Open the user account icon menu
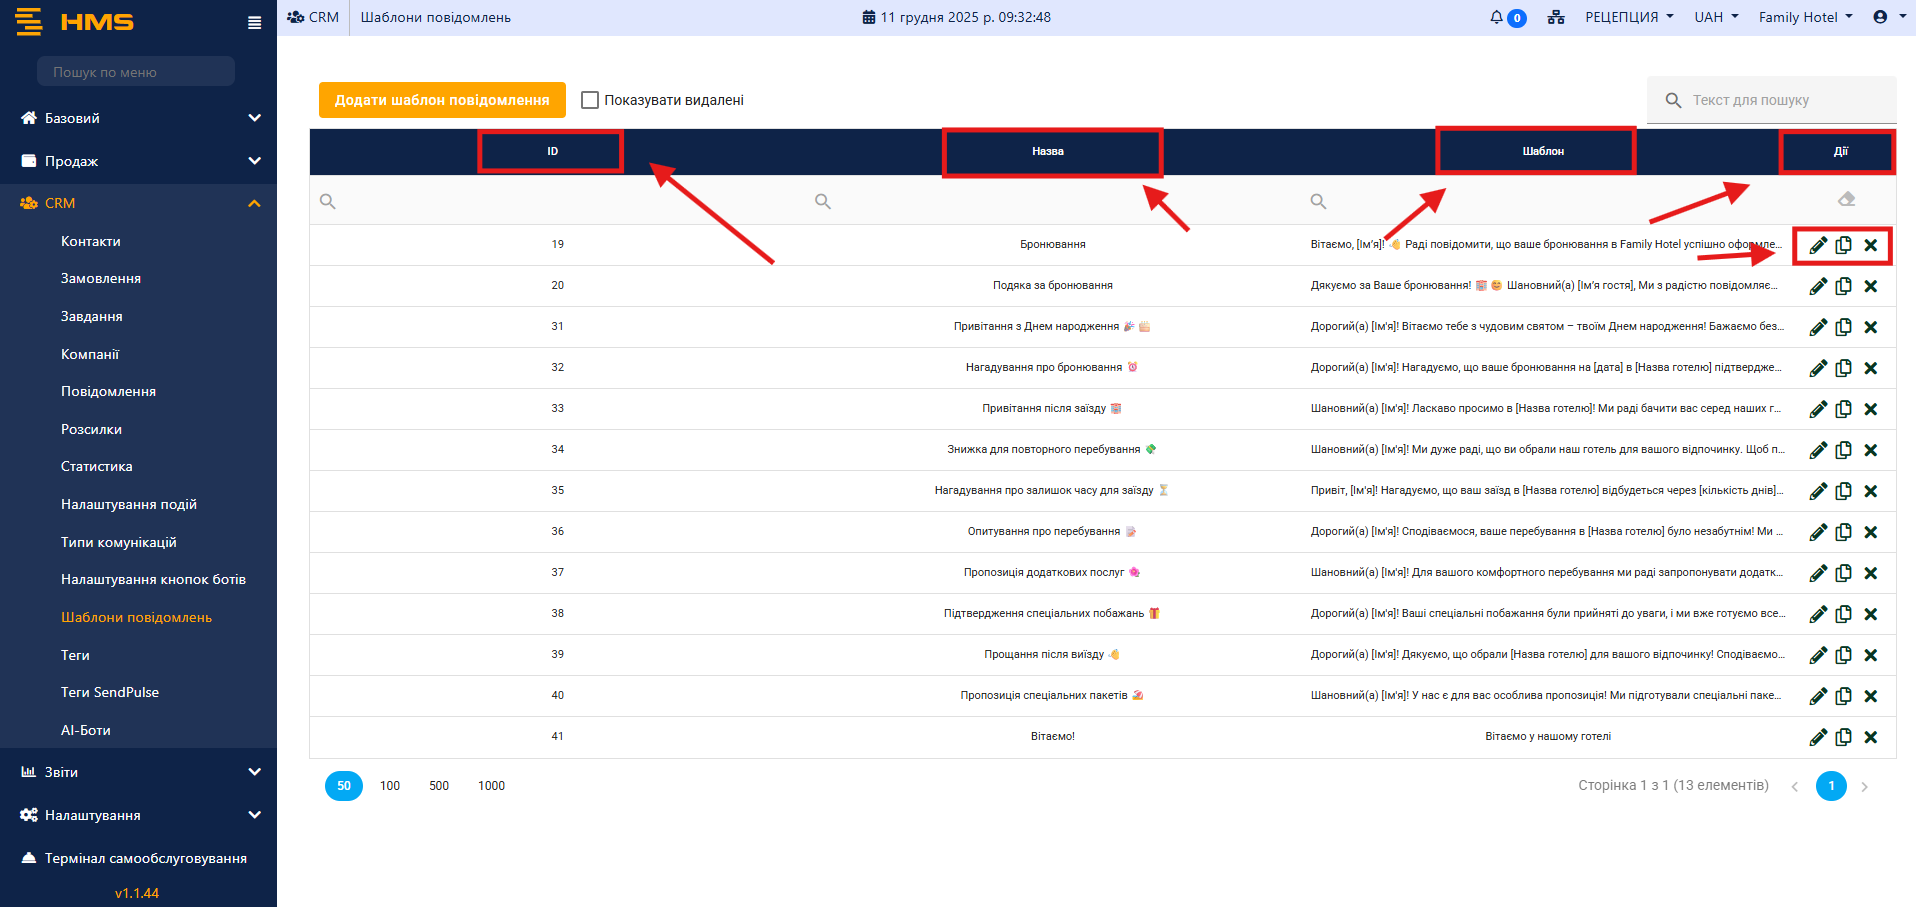This screenshot has width=1916, height=907. coord(1881,17)
